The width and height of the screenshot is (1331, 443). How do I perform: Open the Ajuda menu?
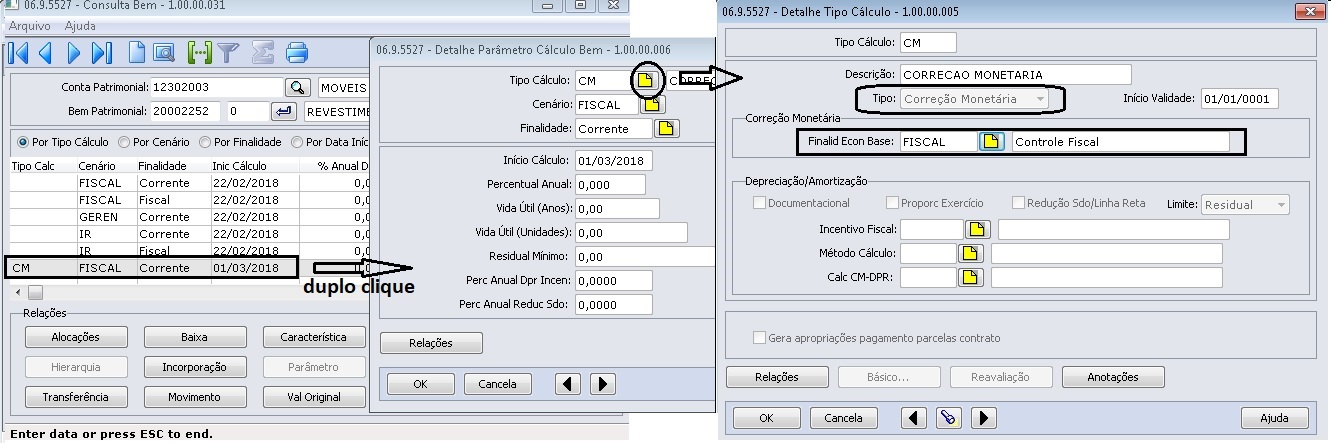pyautogui.click(x=80, y=25)
